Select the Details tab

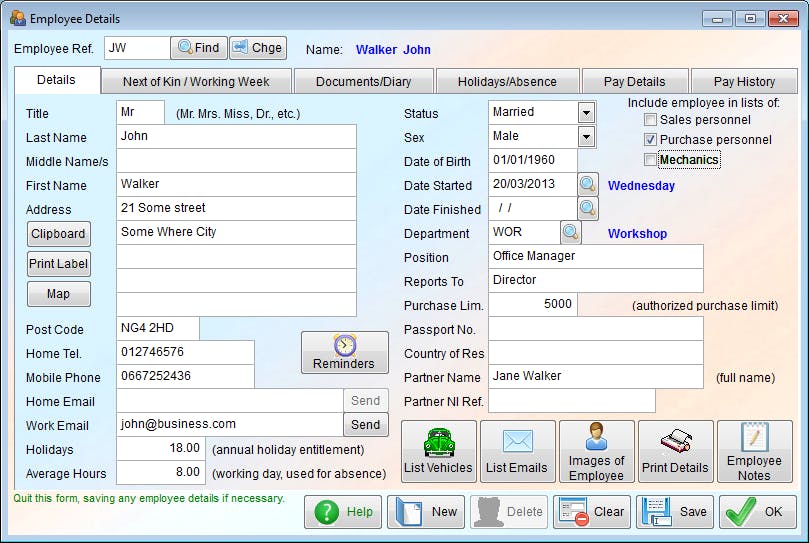point(57,80)
